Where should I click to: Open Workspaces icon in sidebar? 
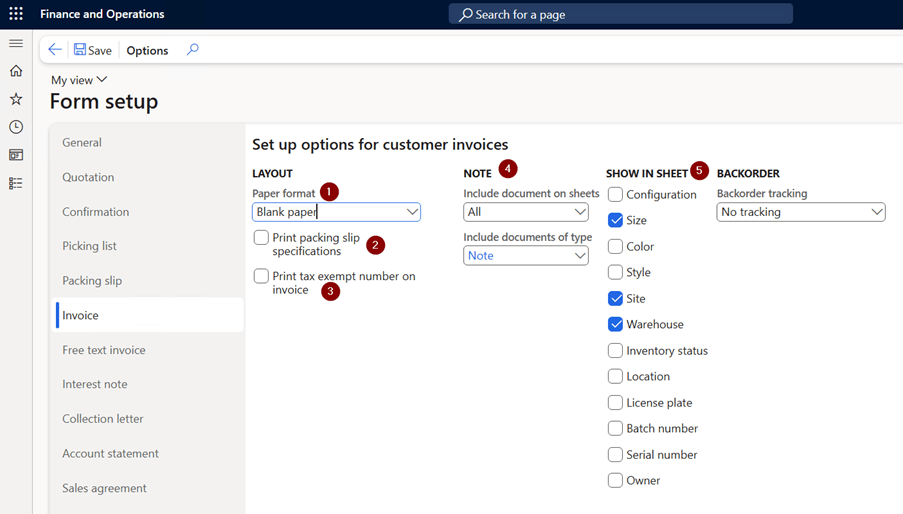coord(16,155)
